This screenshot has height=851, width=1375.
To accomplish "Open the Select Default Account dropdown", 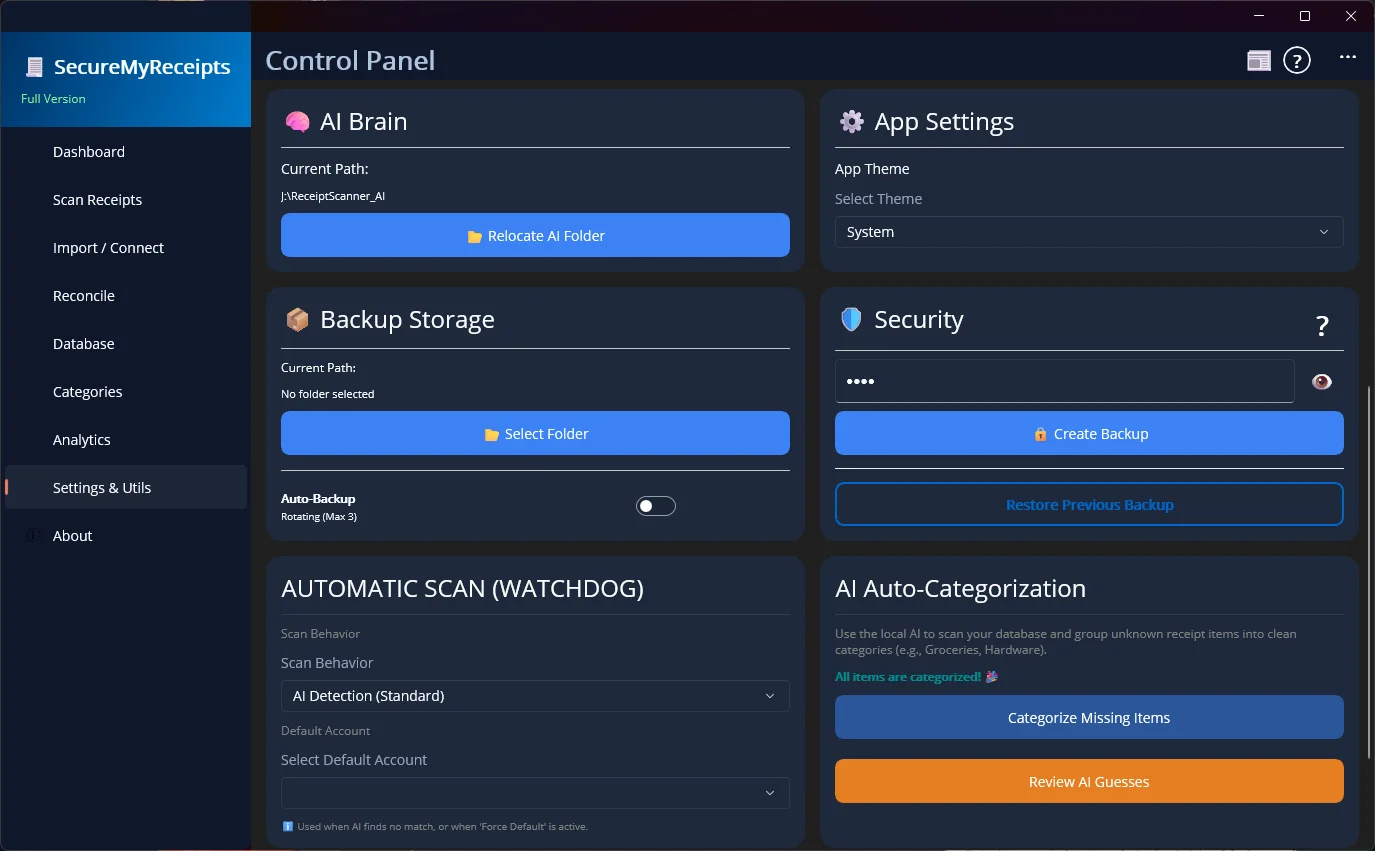I will [535, 793].
